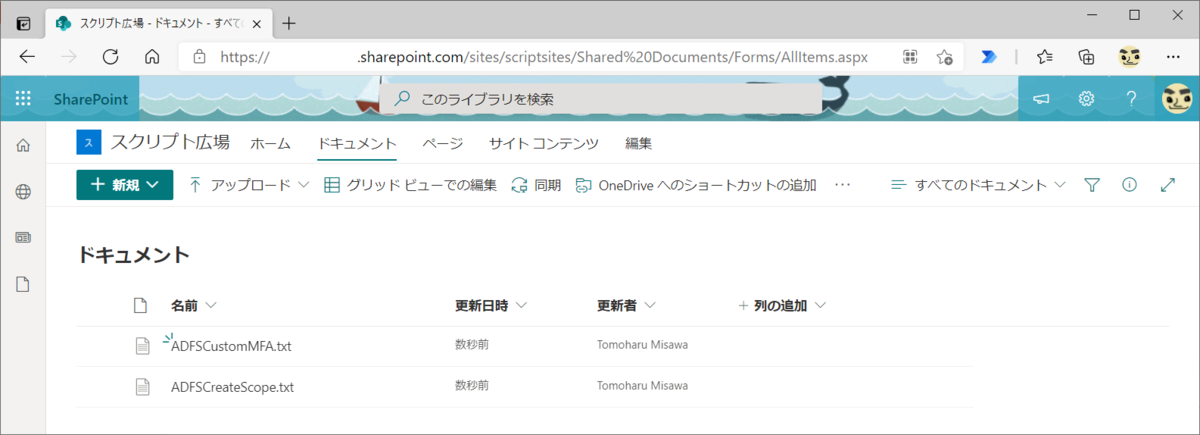Click the file icon for ADFSCustomMFA.txt
The width and height of the screenshot is (1200, 435).
(142, 346)
